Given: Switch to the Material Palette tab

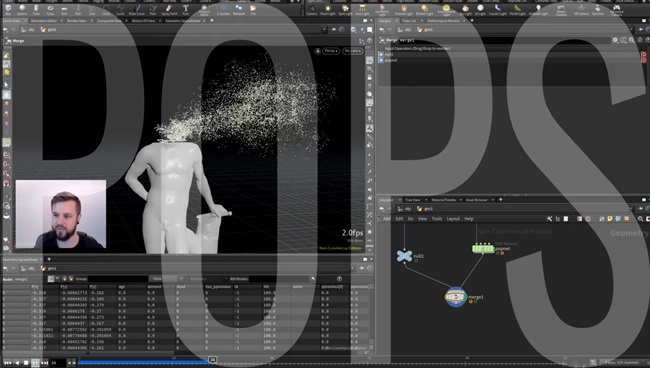Looking at the screenshot, I should pos(443,200).
